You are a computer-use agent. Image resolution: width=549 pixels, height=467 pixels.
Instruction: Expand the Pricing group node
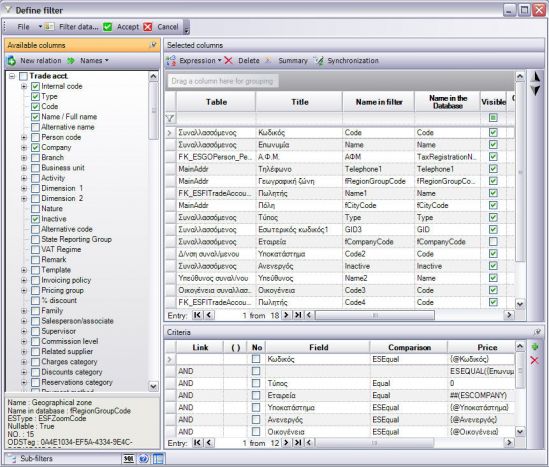tap(24, 291)
